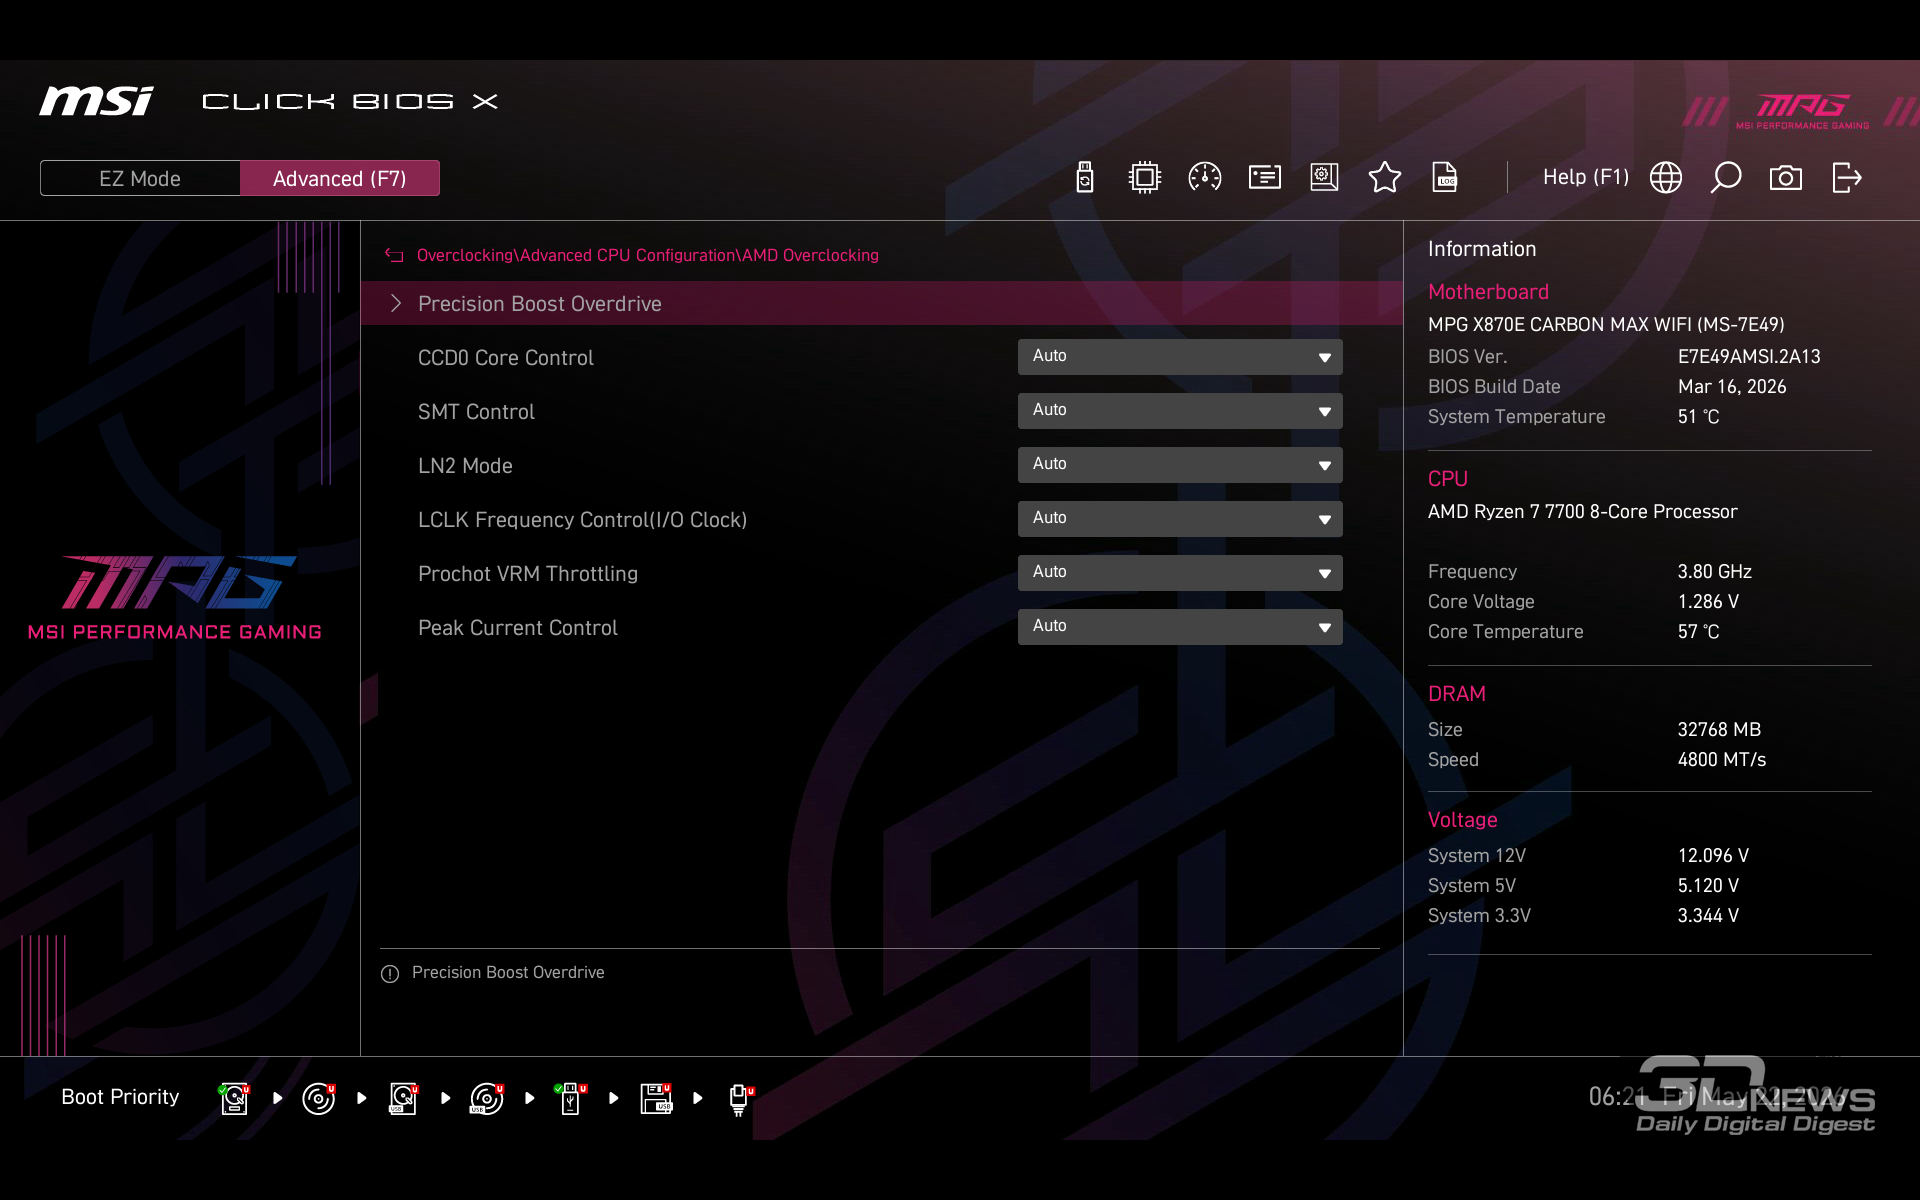1920x1200 pixels.
Task: Open the Favorites star icon
Action: pyautogui.click(x=1384, y=178)
